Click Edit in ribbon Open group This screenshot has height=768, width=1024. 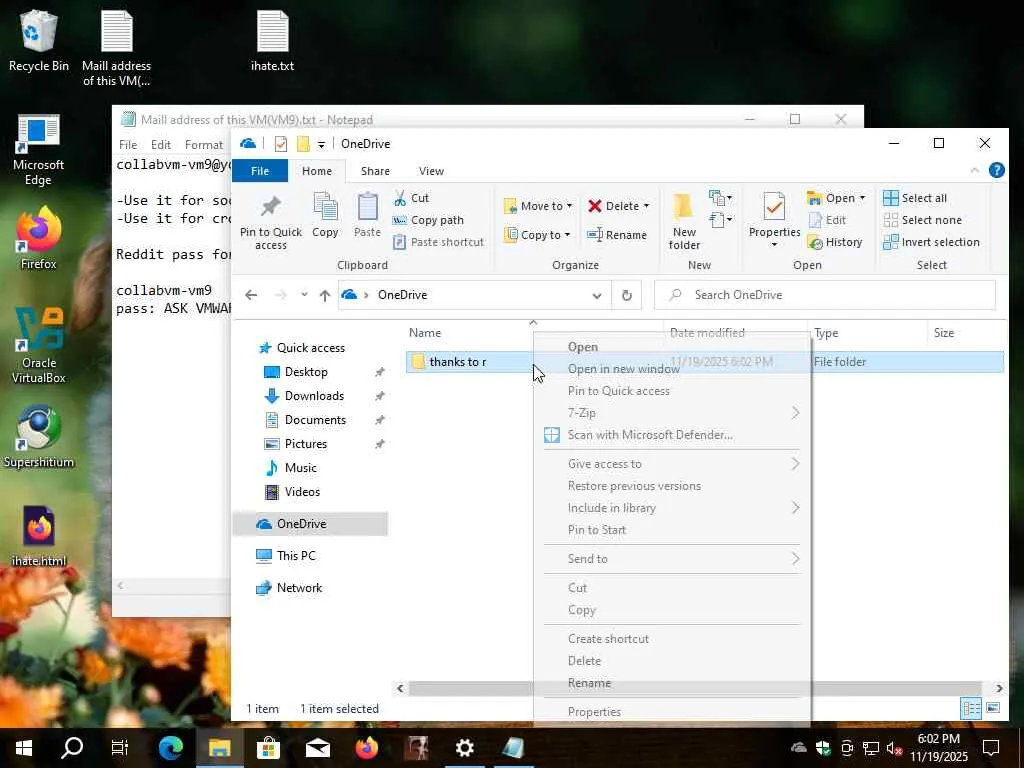[827, 220]
